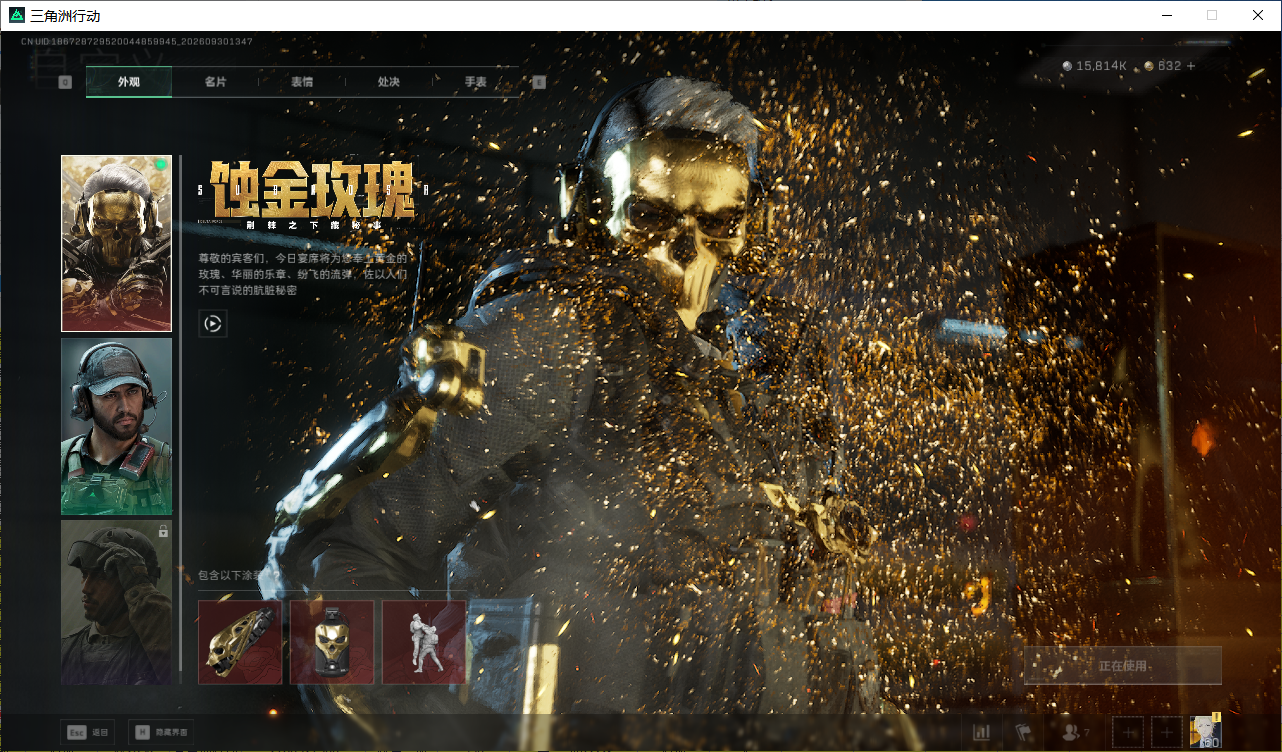Viewport: 1282px width, 752px height.
Task: Select the gold skull skin thumbnail
Action: point(117,243)
